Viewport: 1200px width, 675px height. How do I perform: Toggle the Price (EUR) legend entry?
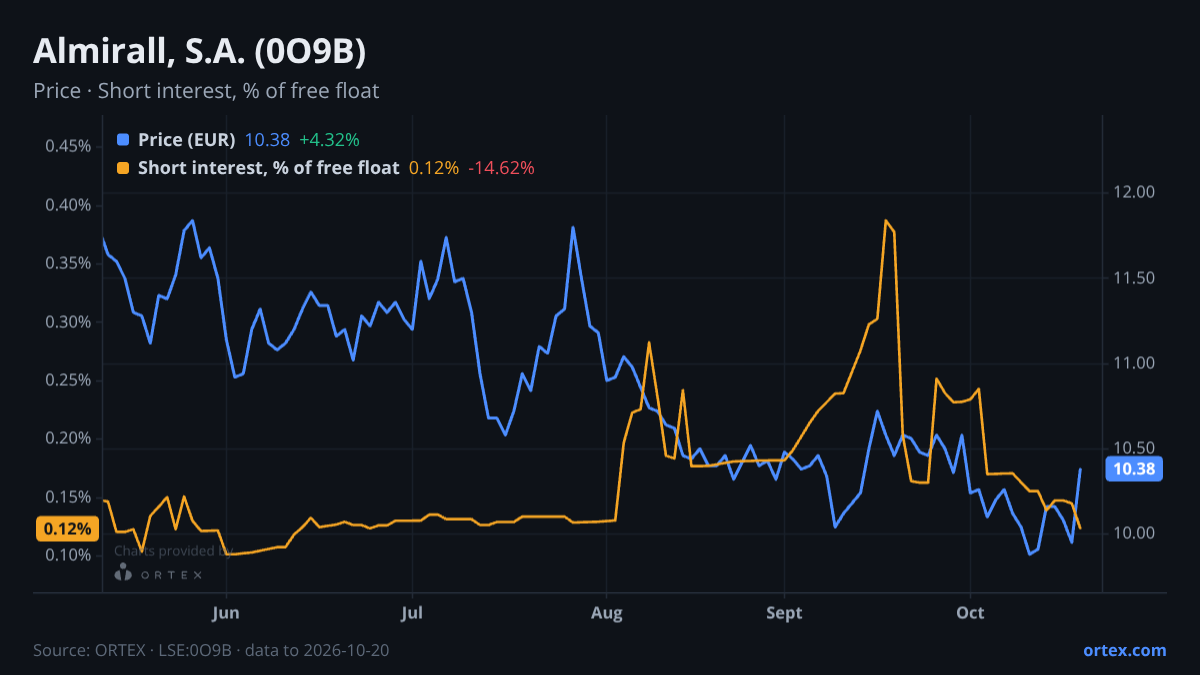pos(238,140)
